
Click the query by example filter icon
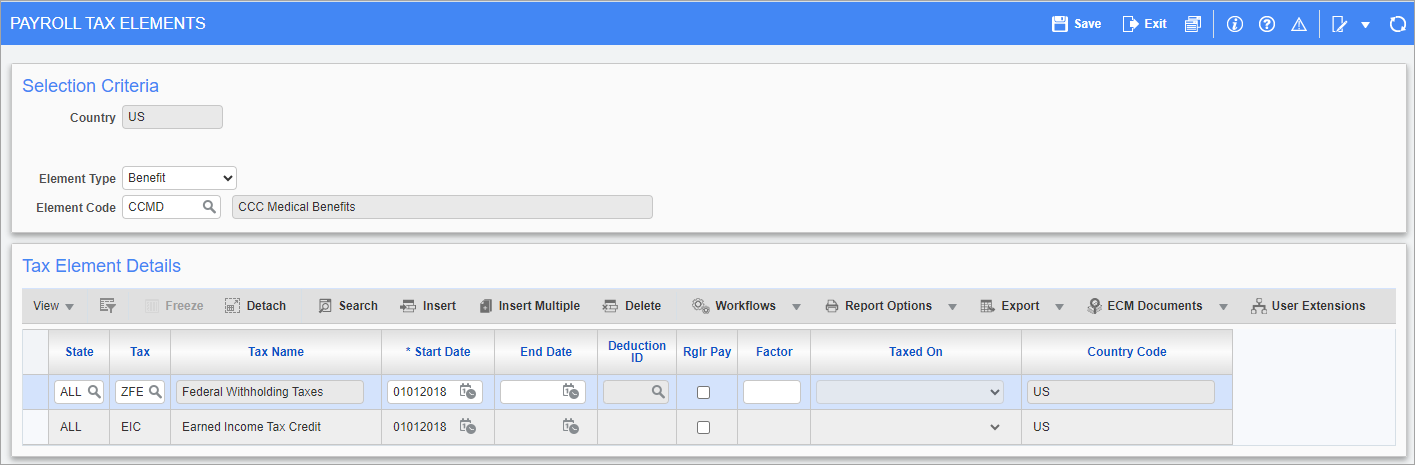pos(108,306)
